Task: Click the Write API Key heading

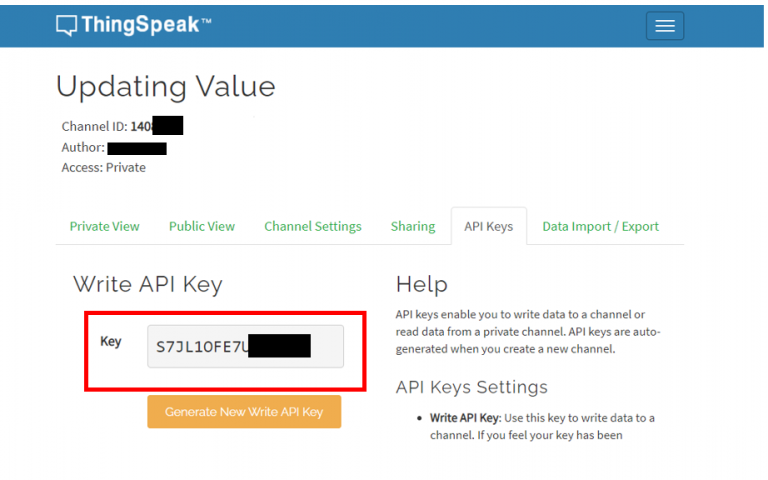Action: (x=148, y=284)
